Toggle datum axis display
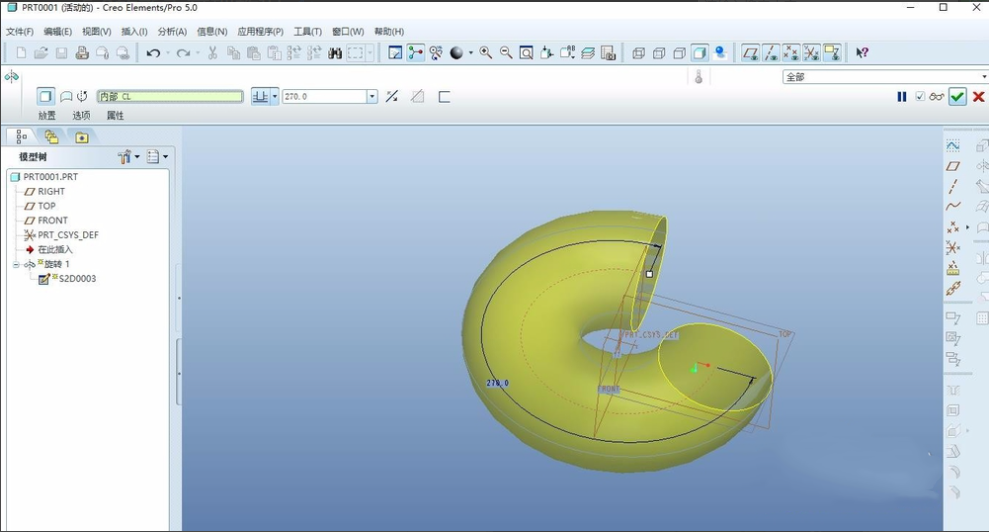 click(771, 53)
